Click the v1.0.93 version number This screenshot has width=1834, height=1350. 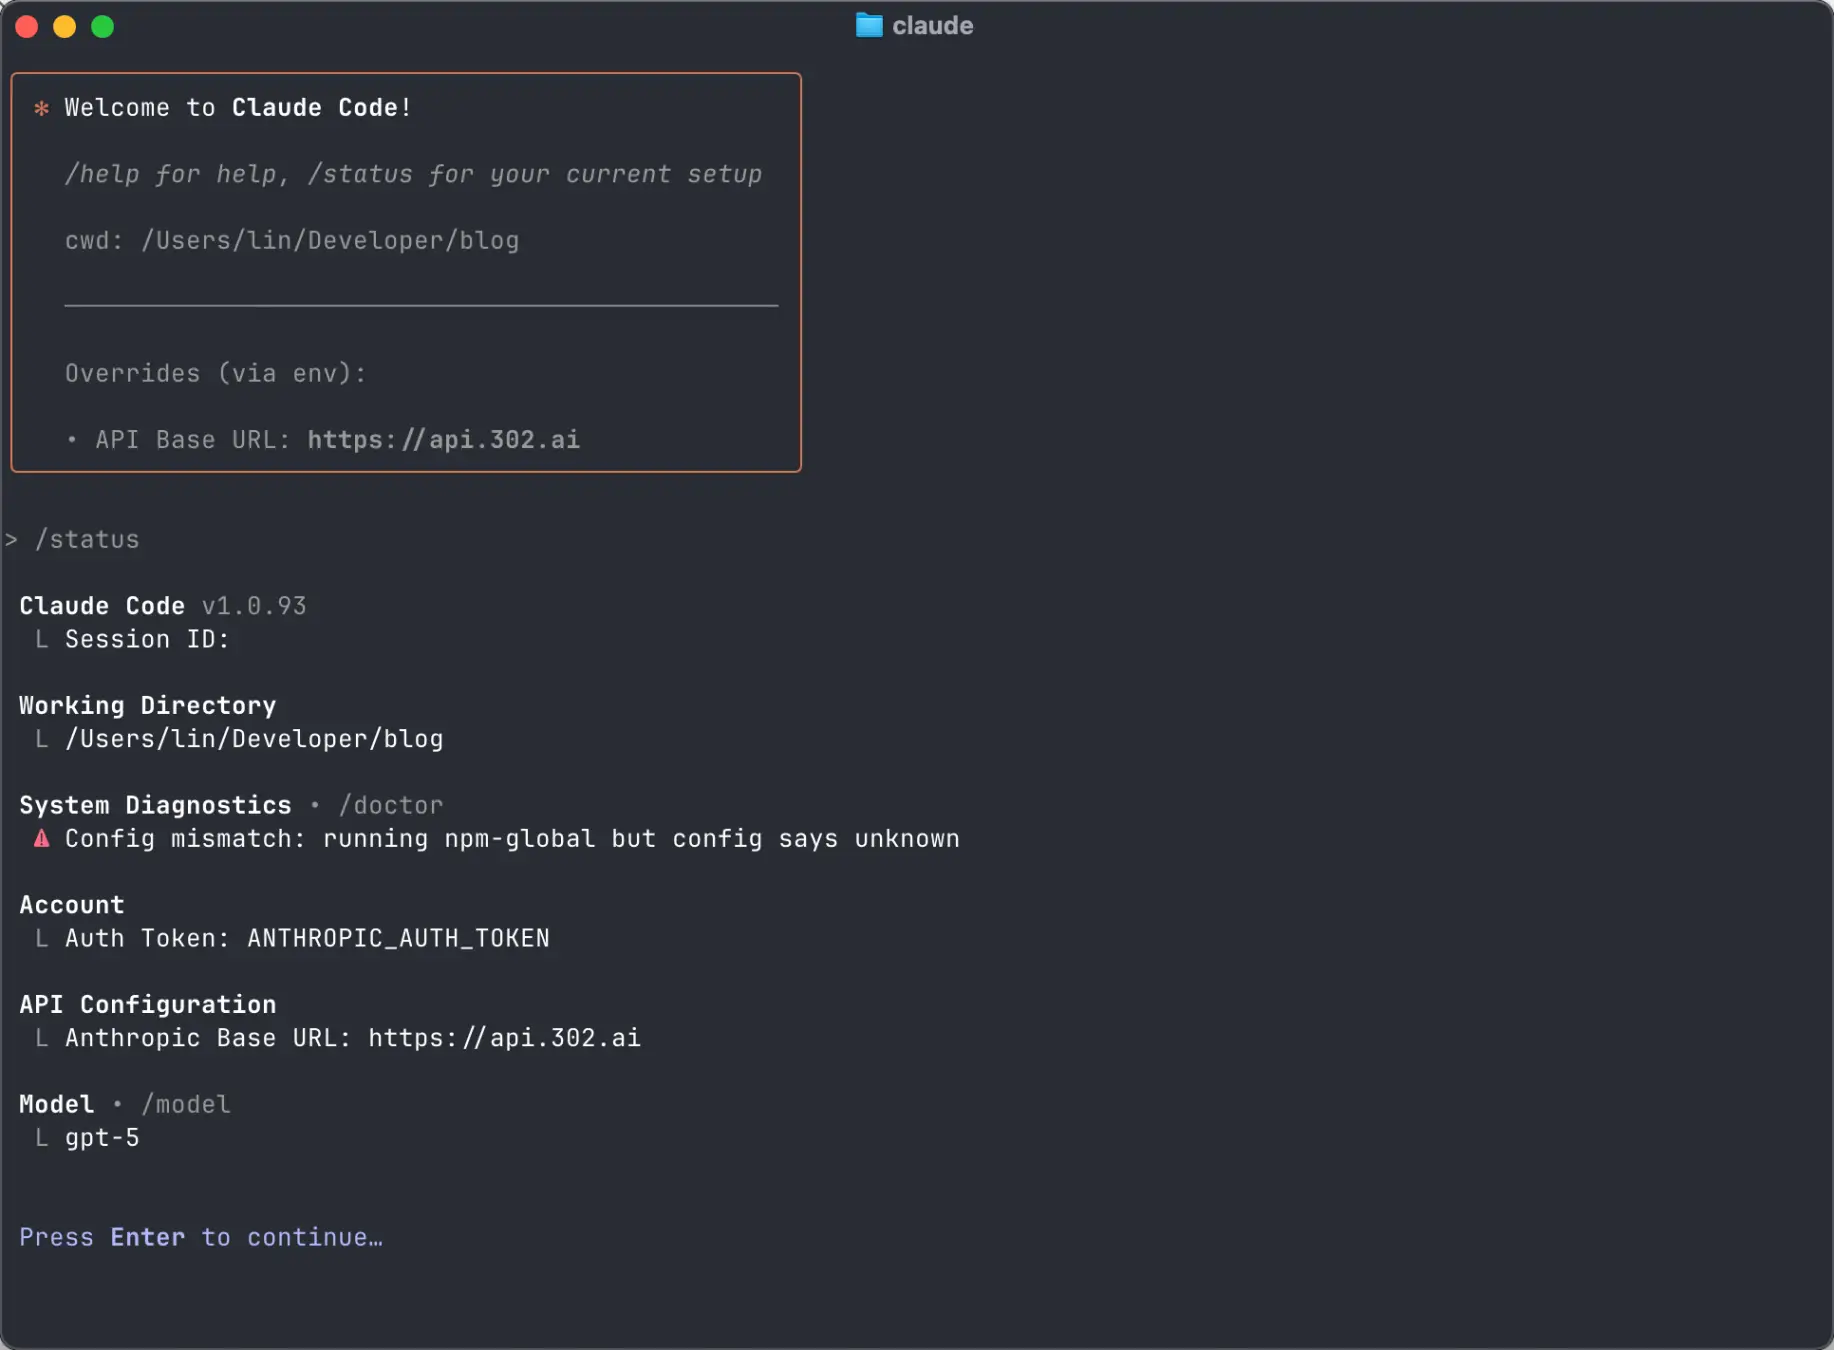point(254,607)
